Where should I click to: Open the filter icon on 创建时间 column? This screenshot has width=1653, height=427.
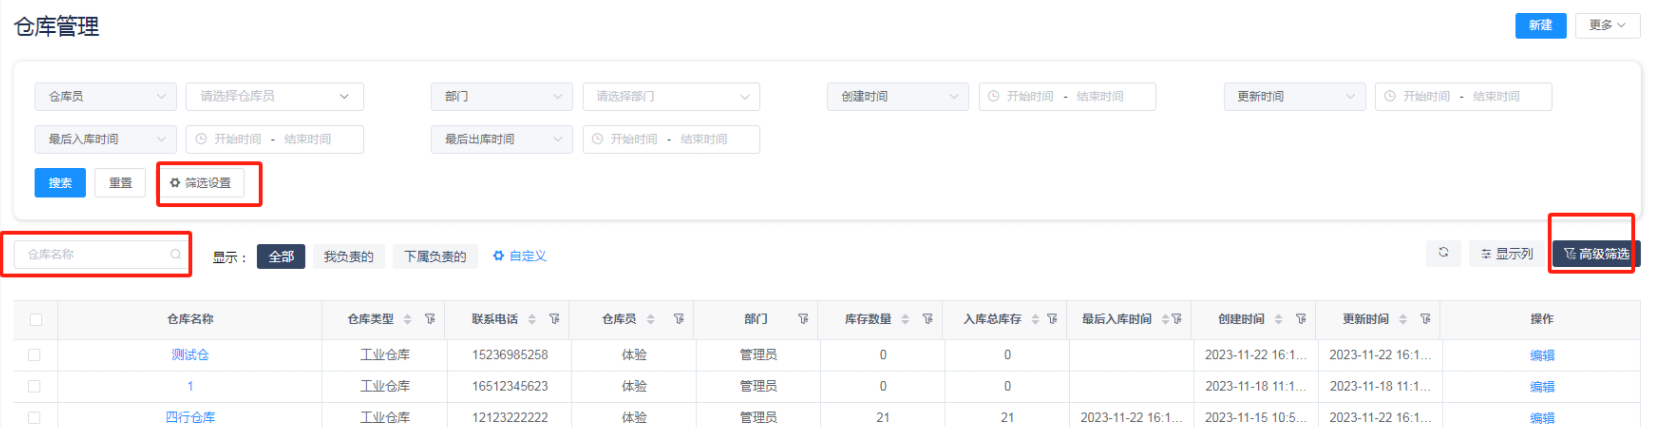click(x=1301, y=319)
